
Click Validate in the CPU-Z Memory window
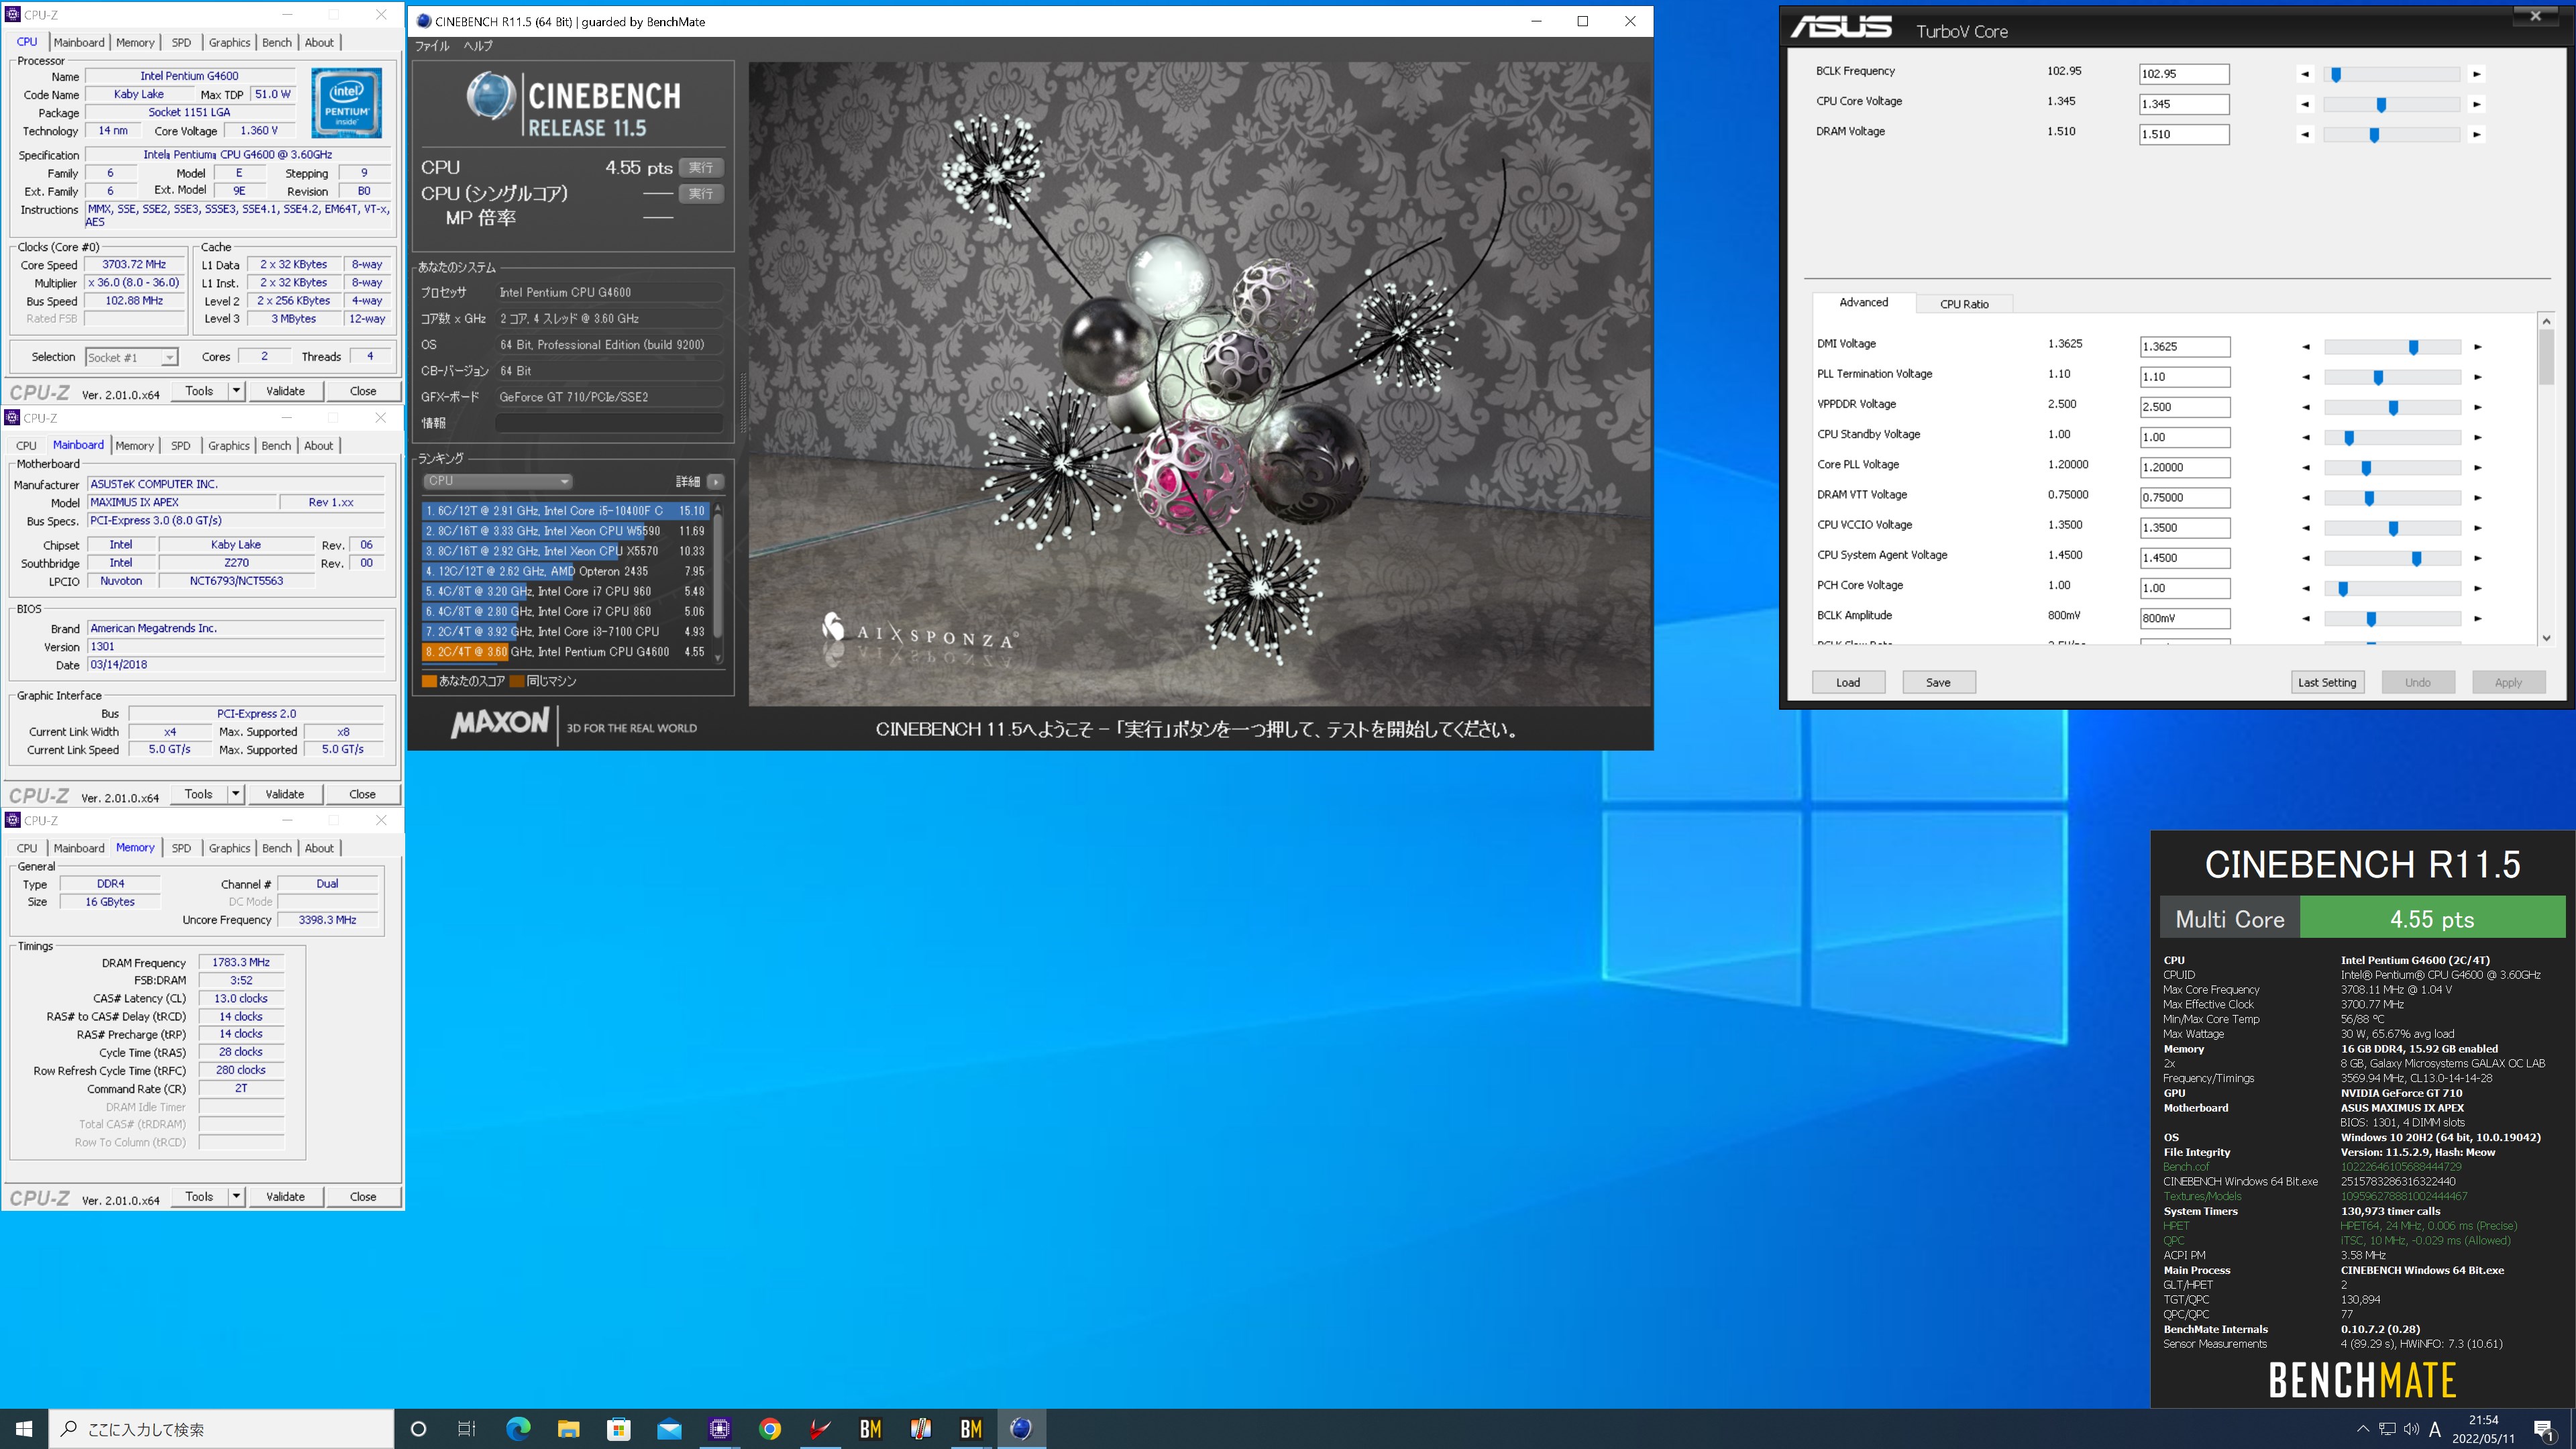(x=285, y=1196)
